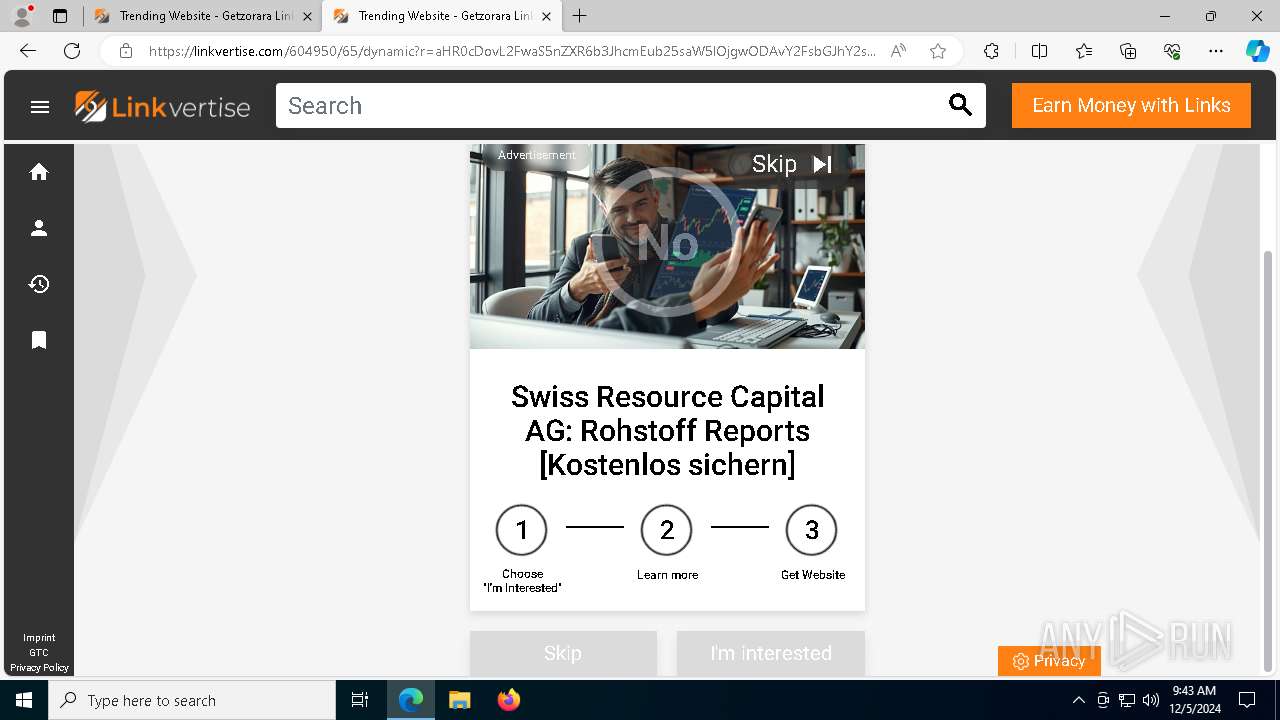Open tab actions menu
The image size is (1280, 720).
click(x=60, y=16)
